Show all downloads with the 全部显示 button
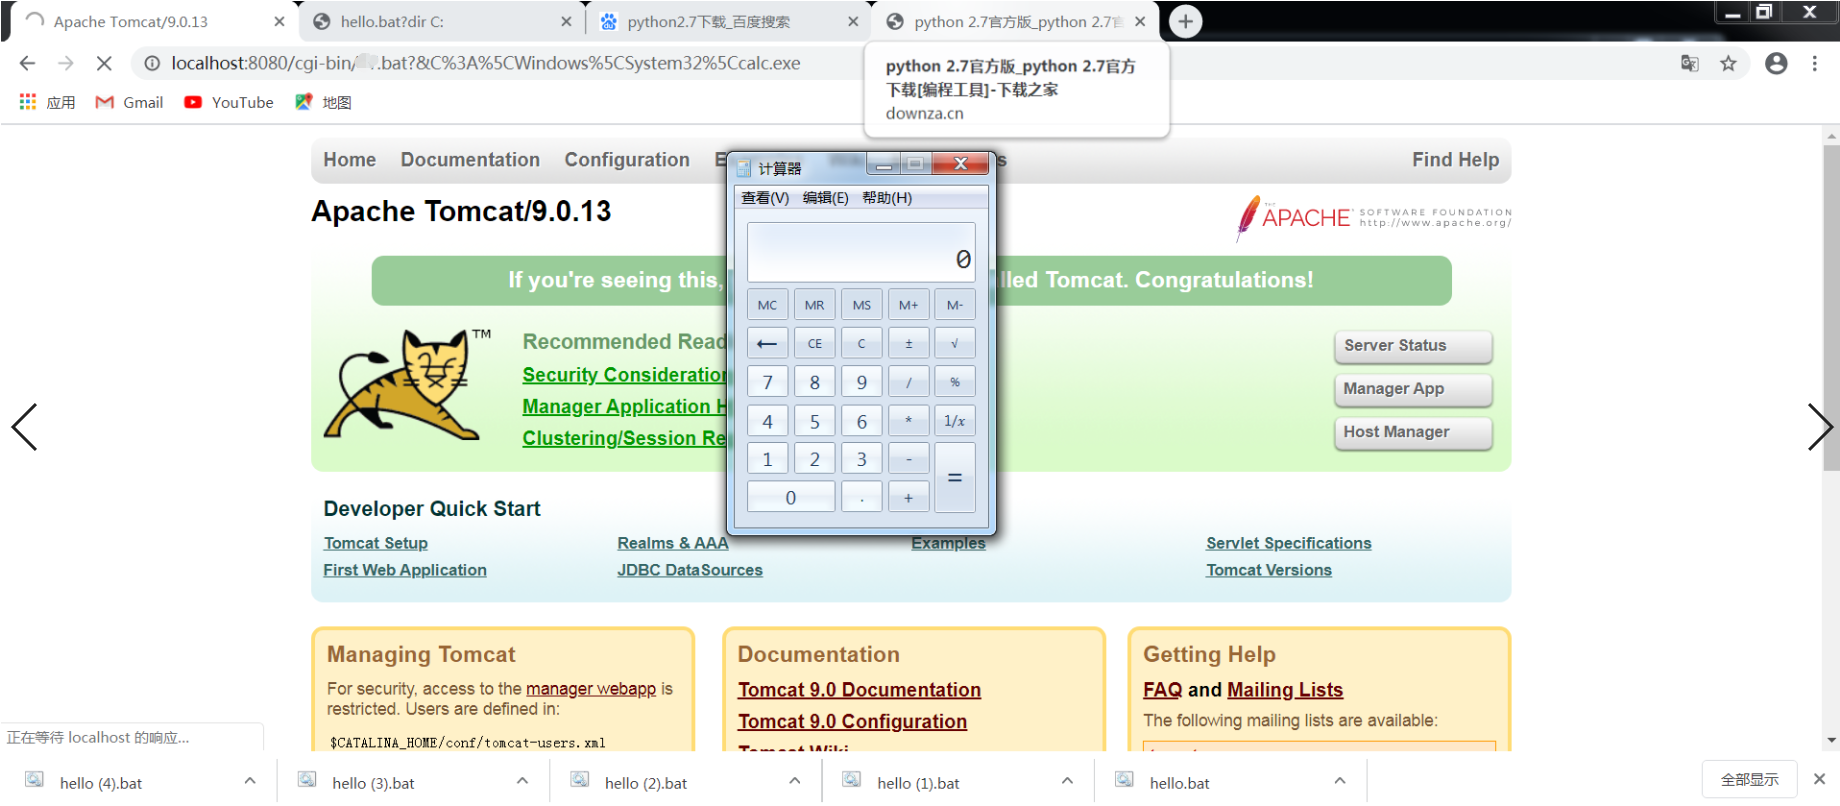This screenshot has width=1840, height=806. 1750,779
